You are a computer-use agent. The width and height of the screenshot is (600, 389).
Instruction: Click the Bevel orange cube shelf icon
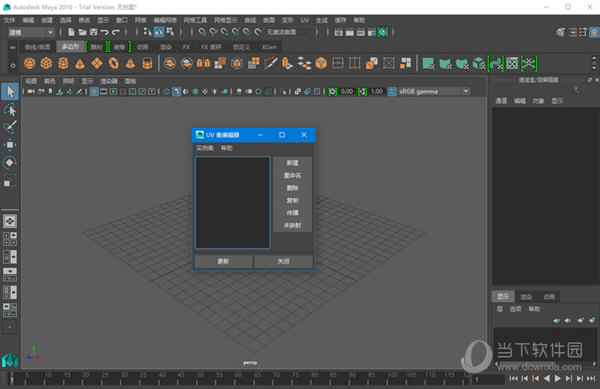[x=321, y=63]
